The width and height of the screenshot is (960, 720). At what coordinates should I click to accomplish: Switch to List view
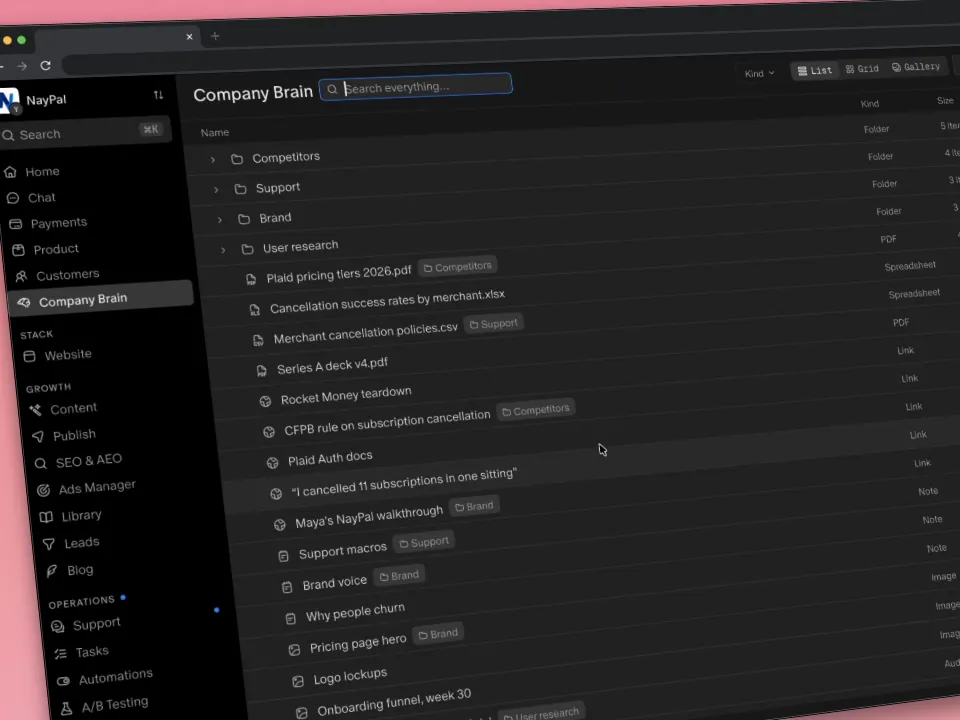pos(814,70)
